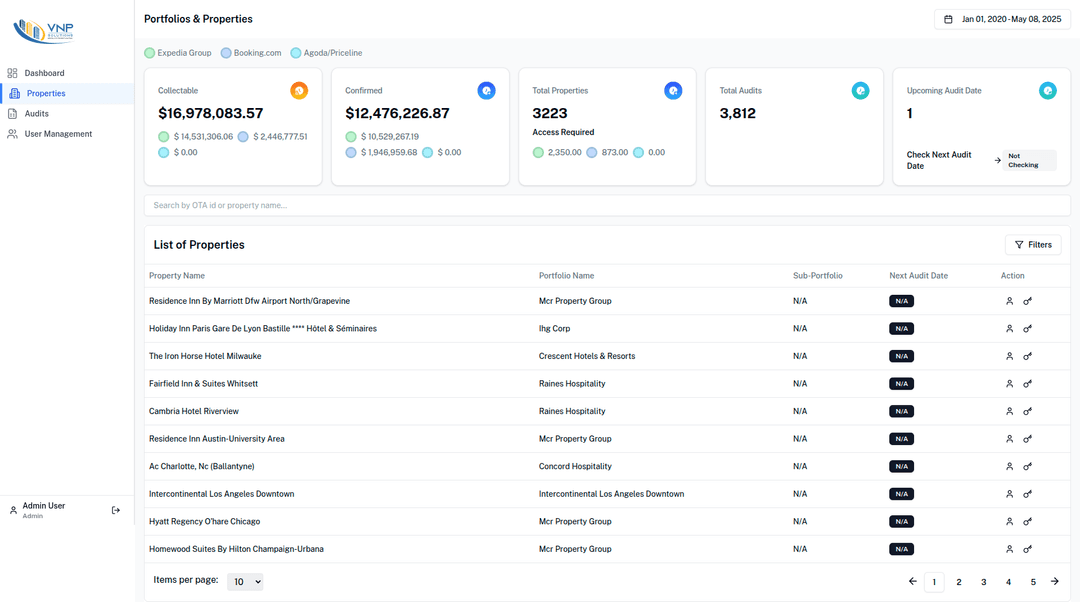The image size is (1080, 602).
Task: Click key icon for Fairfield Inn Whitsett row
Action: (1028, 384)
